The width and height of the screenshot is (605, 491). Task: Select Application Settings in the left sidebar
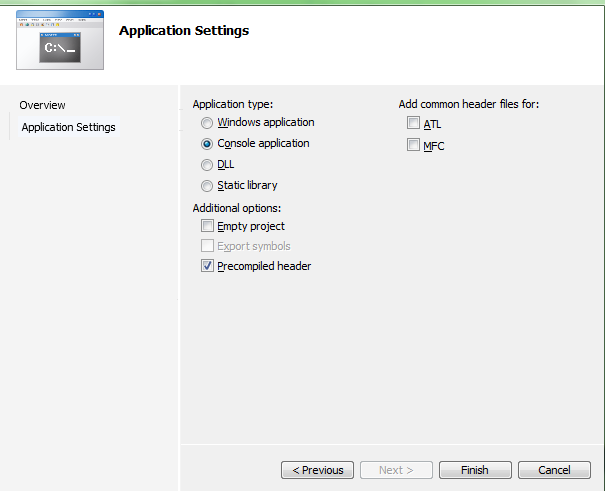68,127
